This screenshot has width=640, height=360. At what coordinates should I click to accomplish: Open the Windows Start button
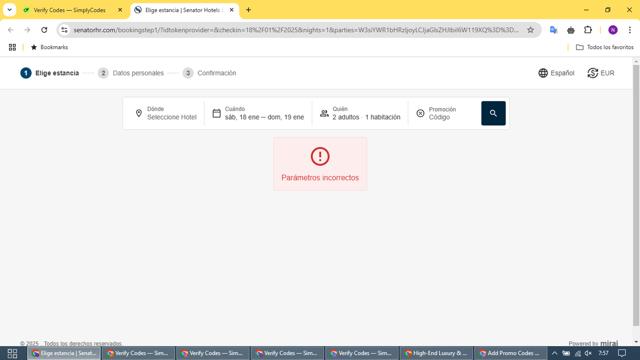point(12,353)
